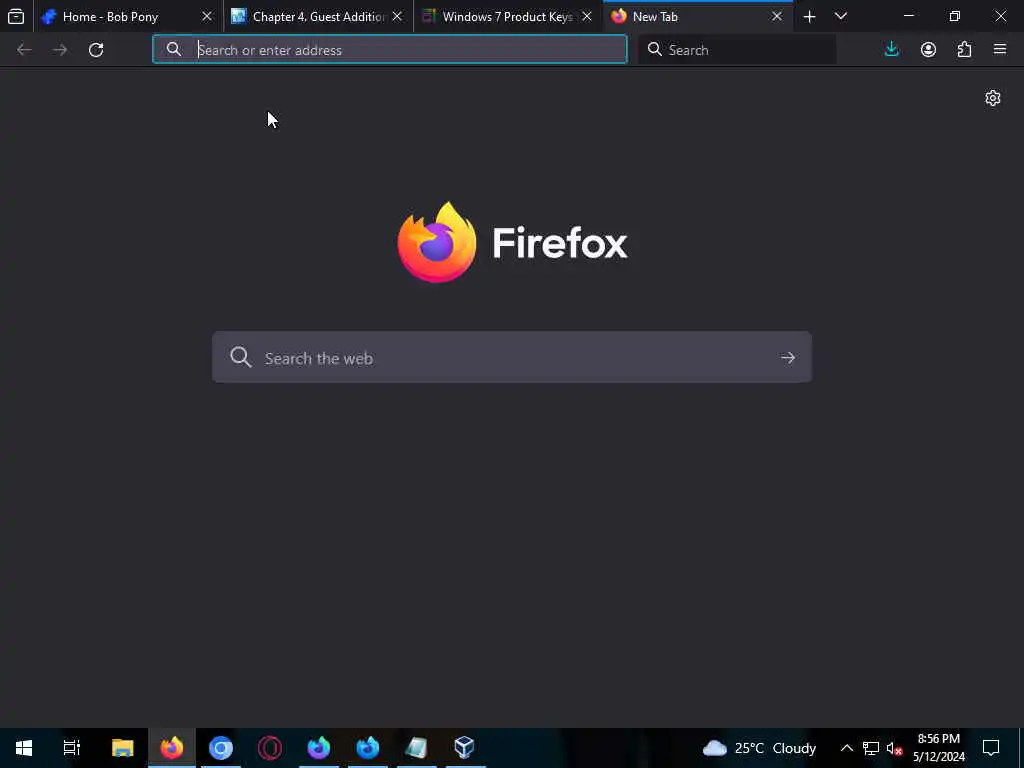Open the Extensions panel
The height and width of the screenshot is (768, 1024).
[x=964, y=50]
